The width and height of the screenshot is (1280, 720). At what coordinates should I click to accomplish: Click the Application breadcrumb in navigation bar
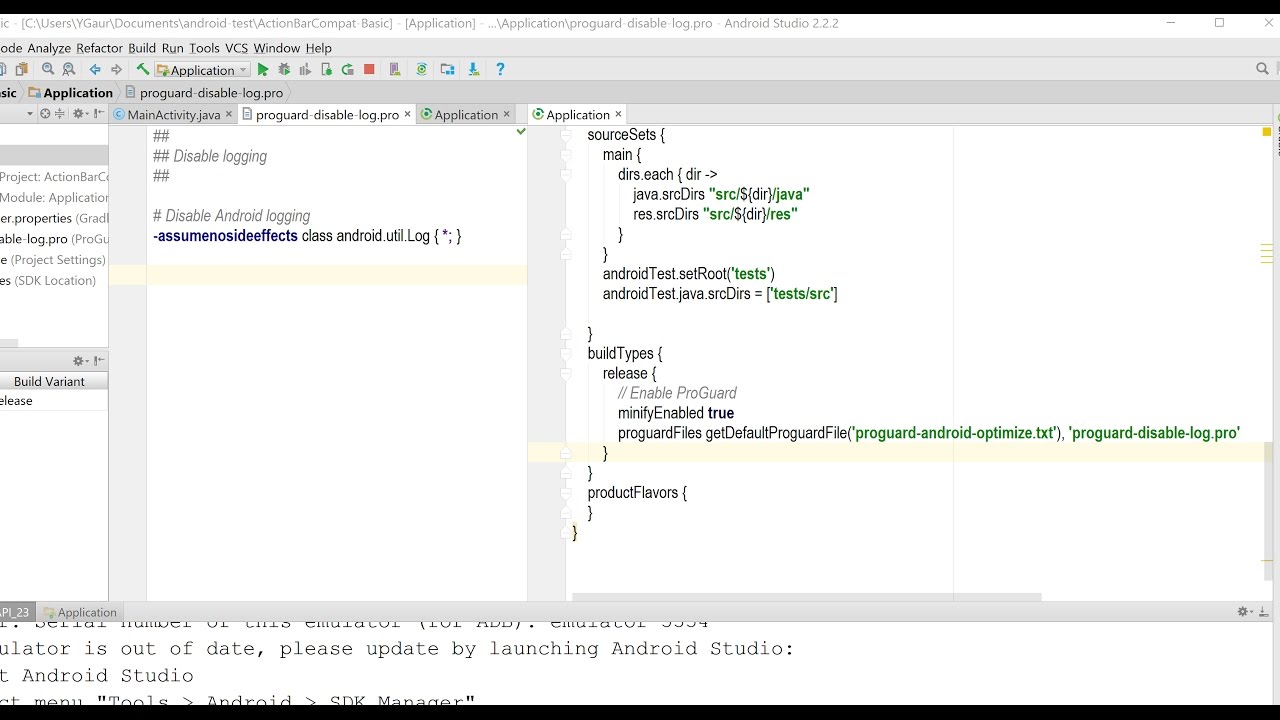(x=70, y=92)
